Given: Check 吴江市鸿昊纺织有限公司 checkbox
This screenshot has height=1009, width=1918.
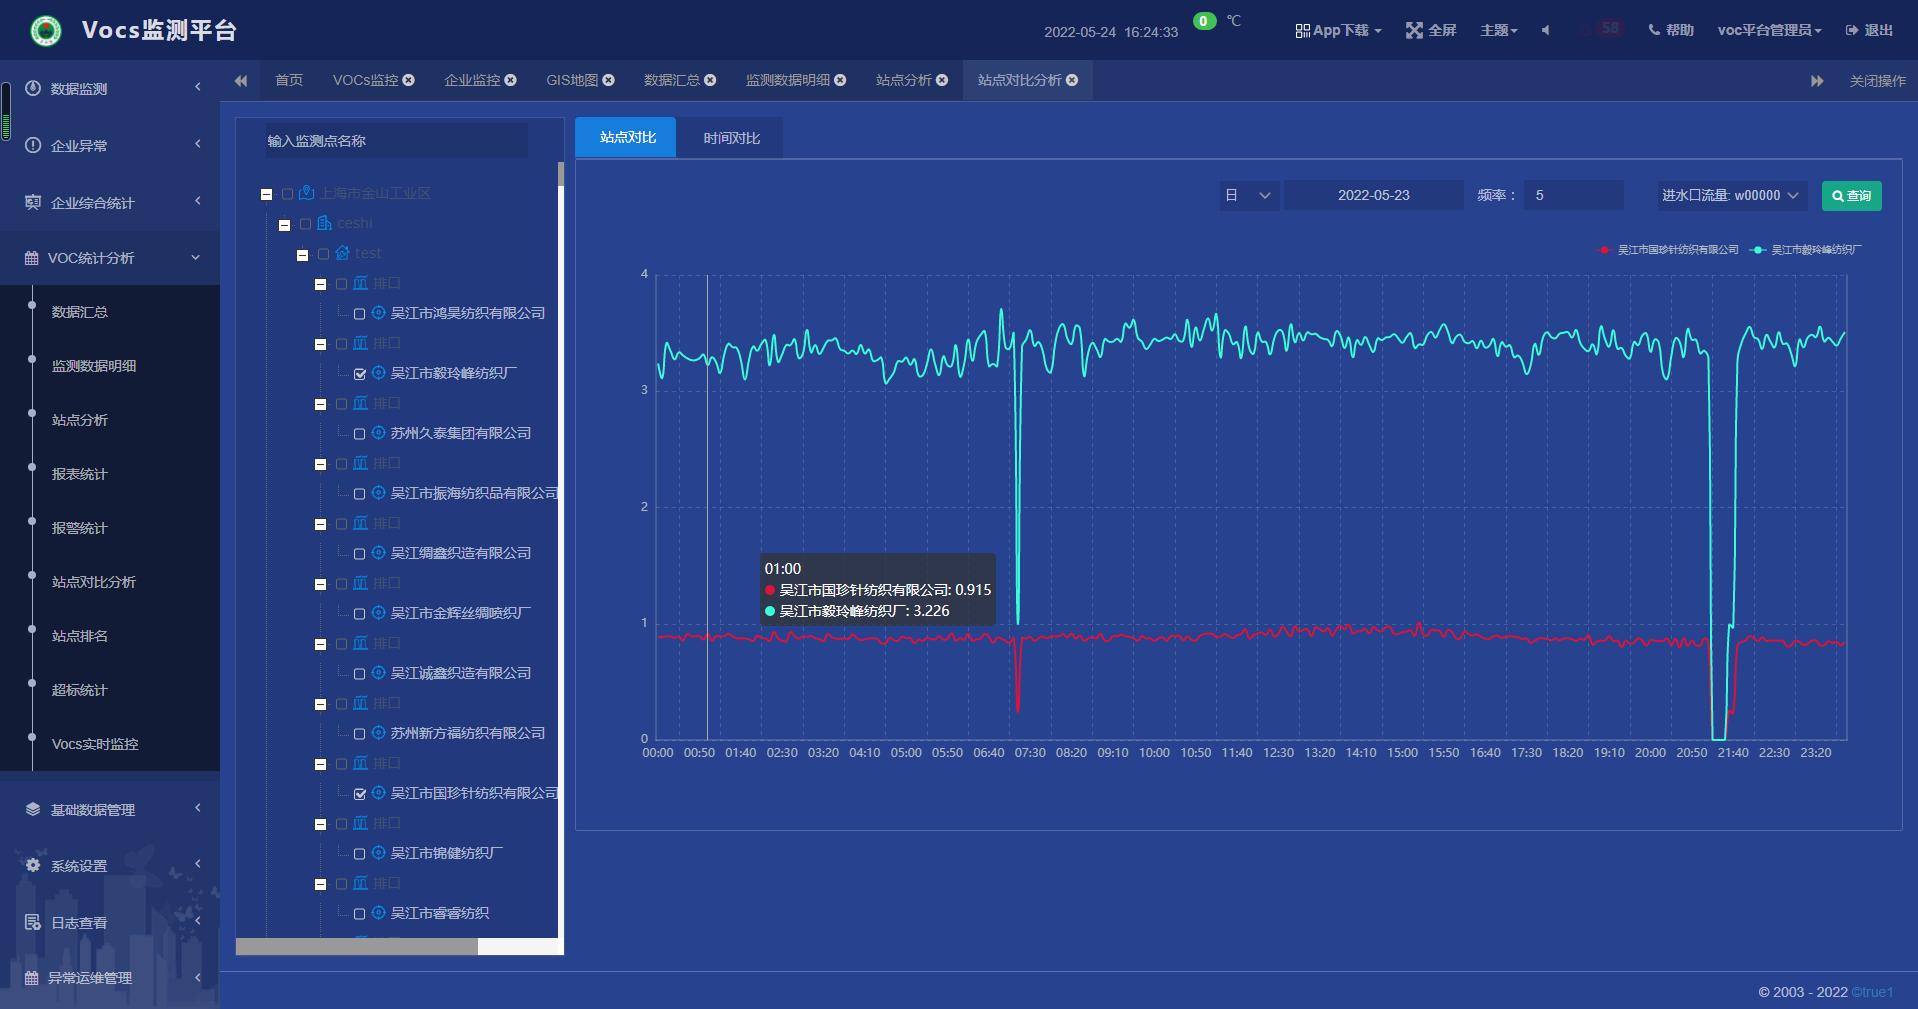Looking at the screenshot, I should click(360, 314).
